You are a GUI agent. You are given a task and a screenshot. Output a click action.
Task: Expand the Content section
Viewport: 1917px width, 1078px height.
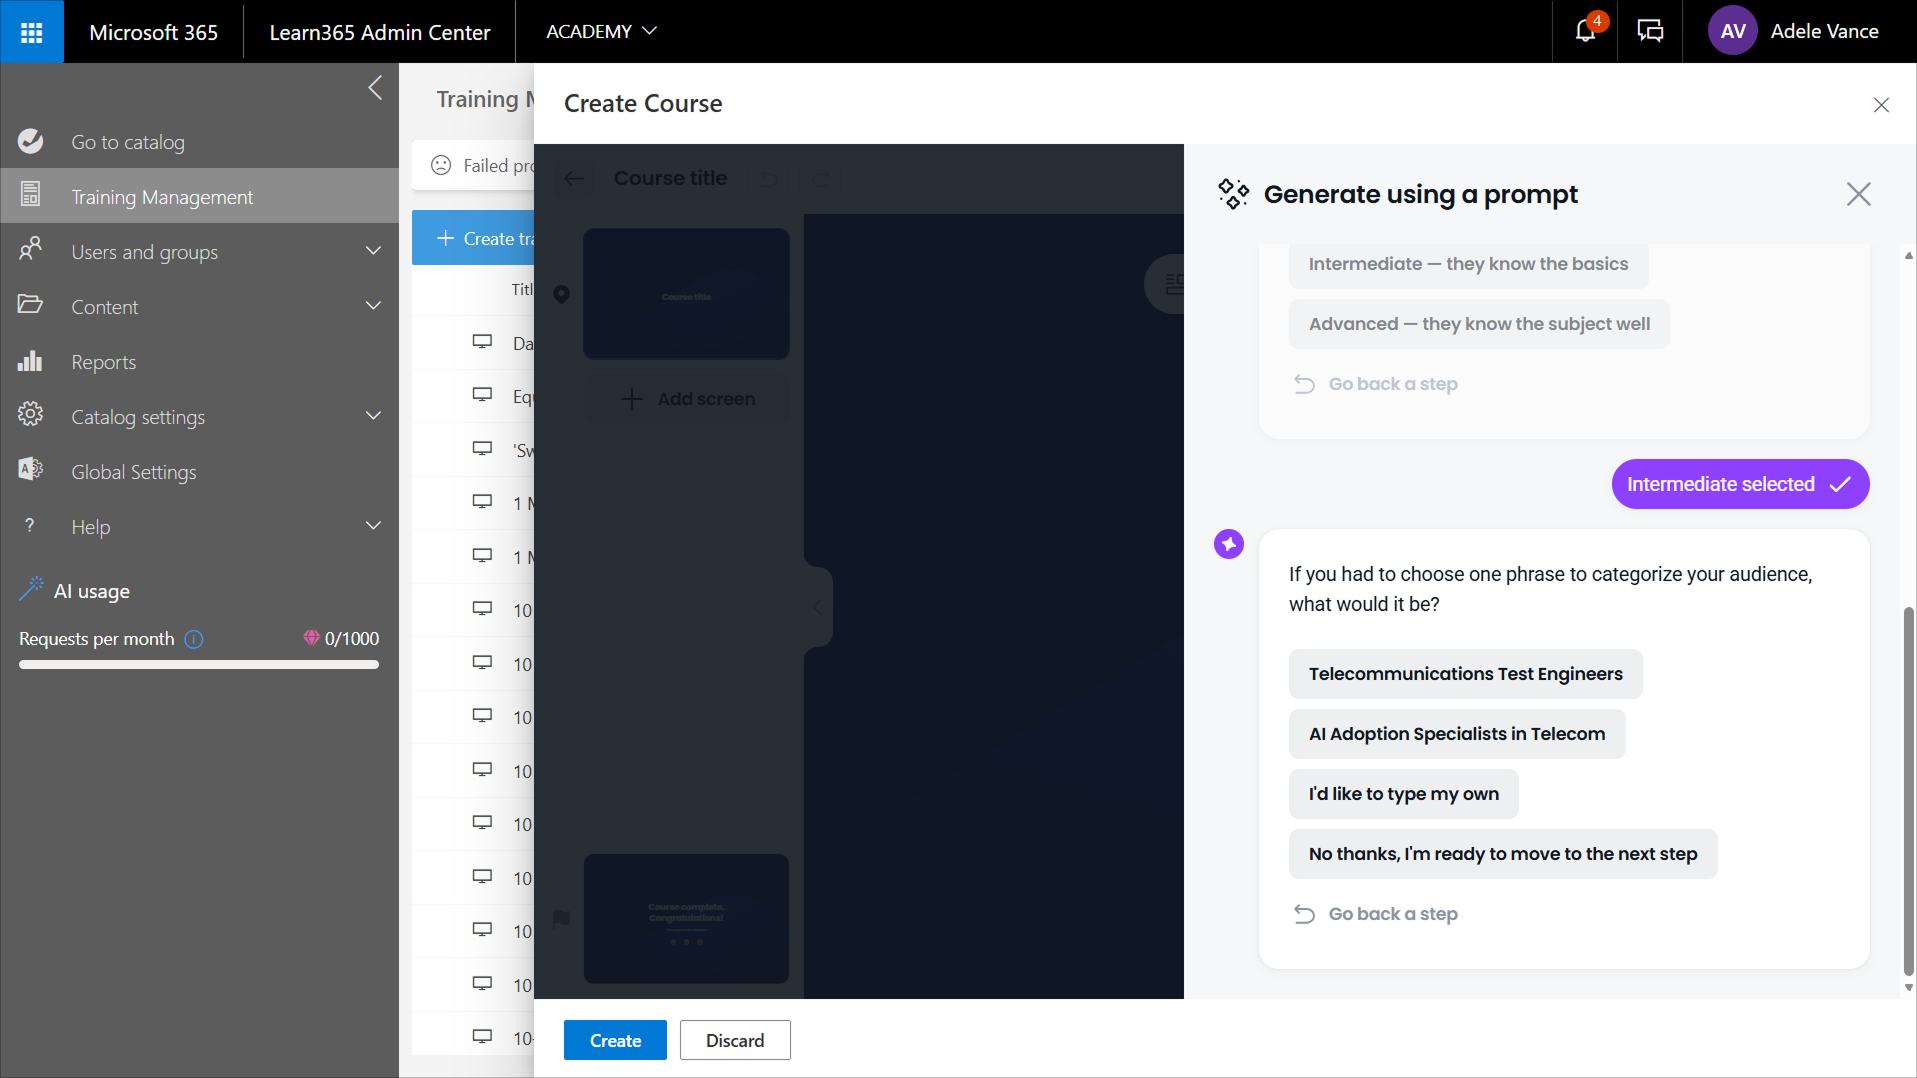[373, 306]
